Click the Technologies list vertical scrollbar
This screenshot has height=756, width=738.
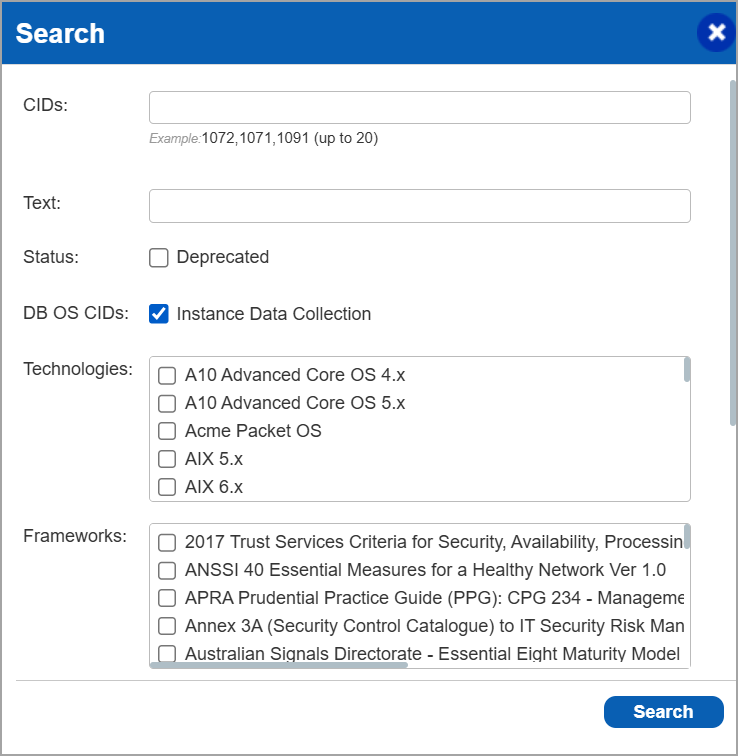pyautogui.click(x=687, y=370)
